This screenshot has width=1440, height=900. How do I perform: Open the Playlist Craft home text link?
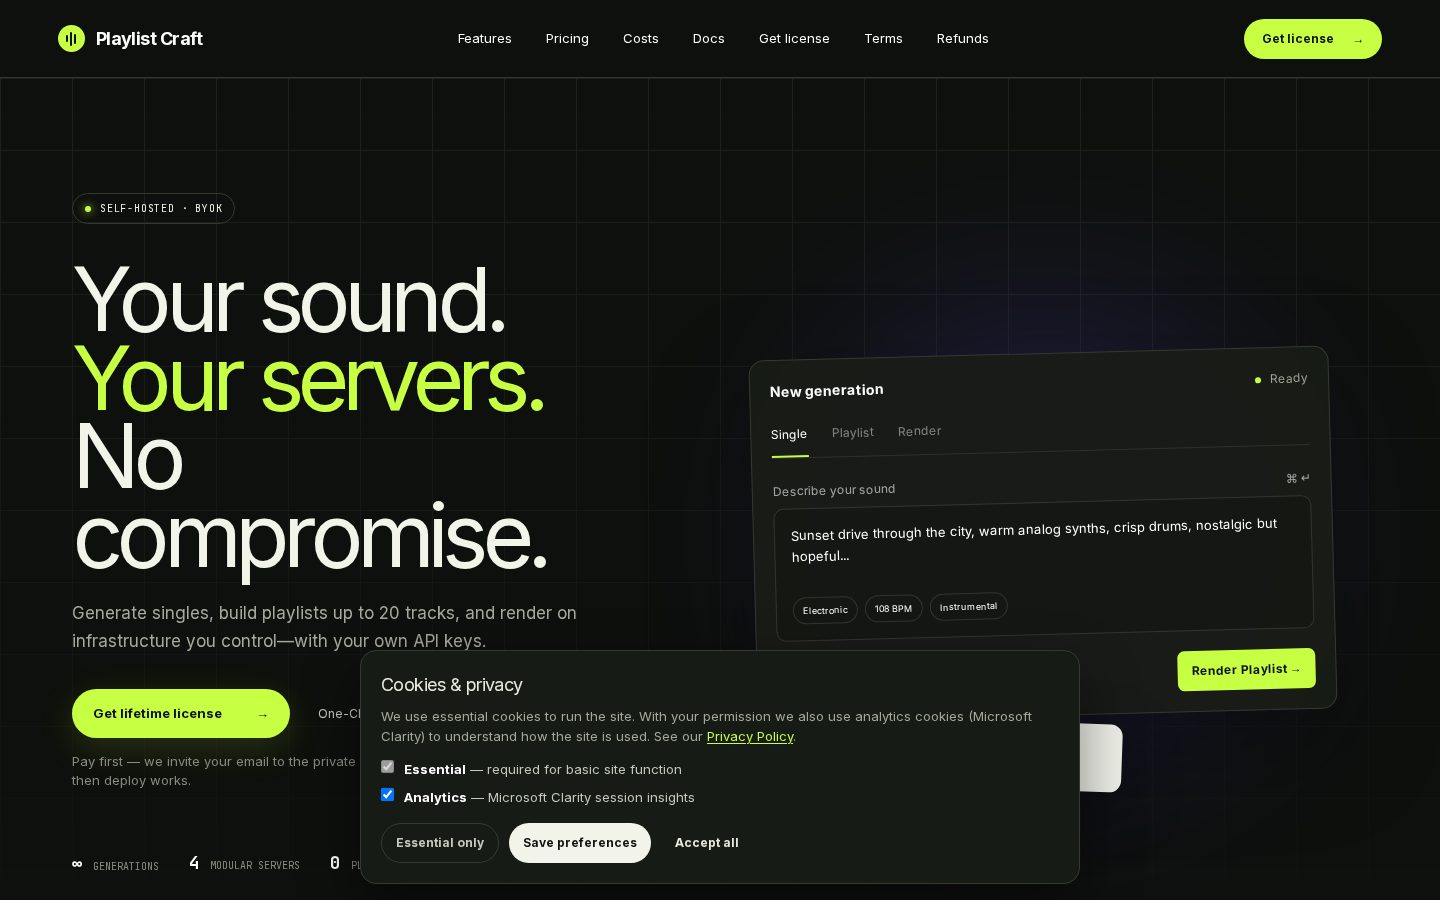tap(149, 39)
